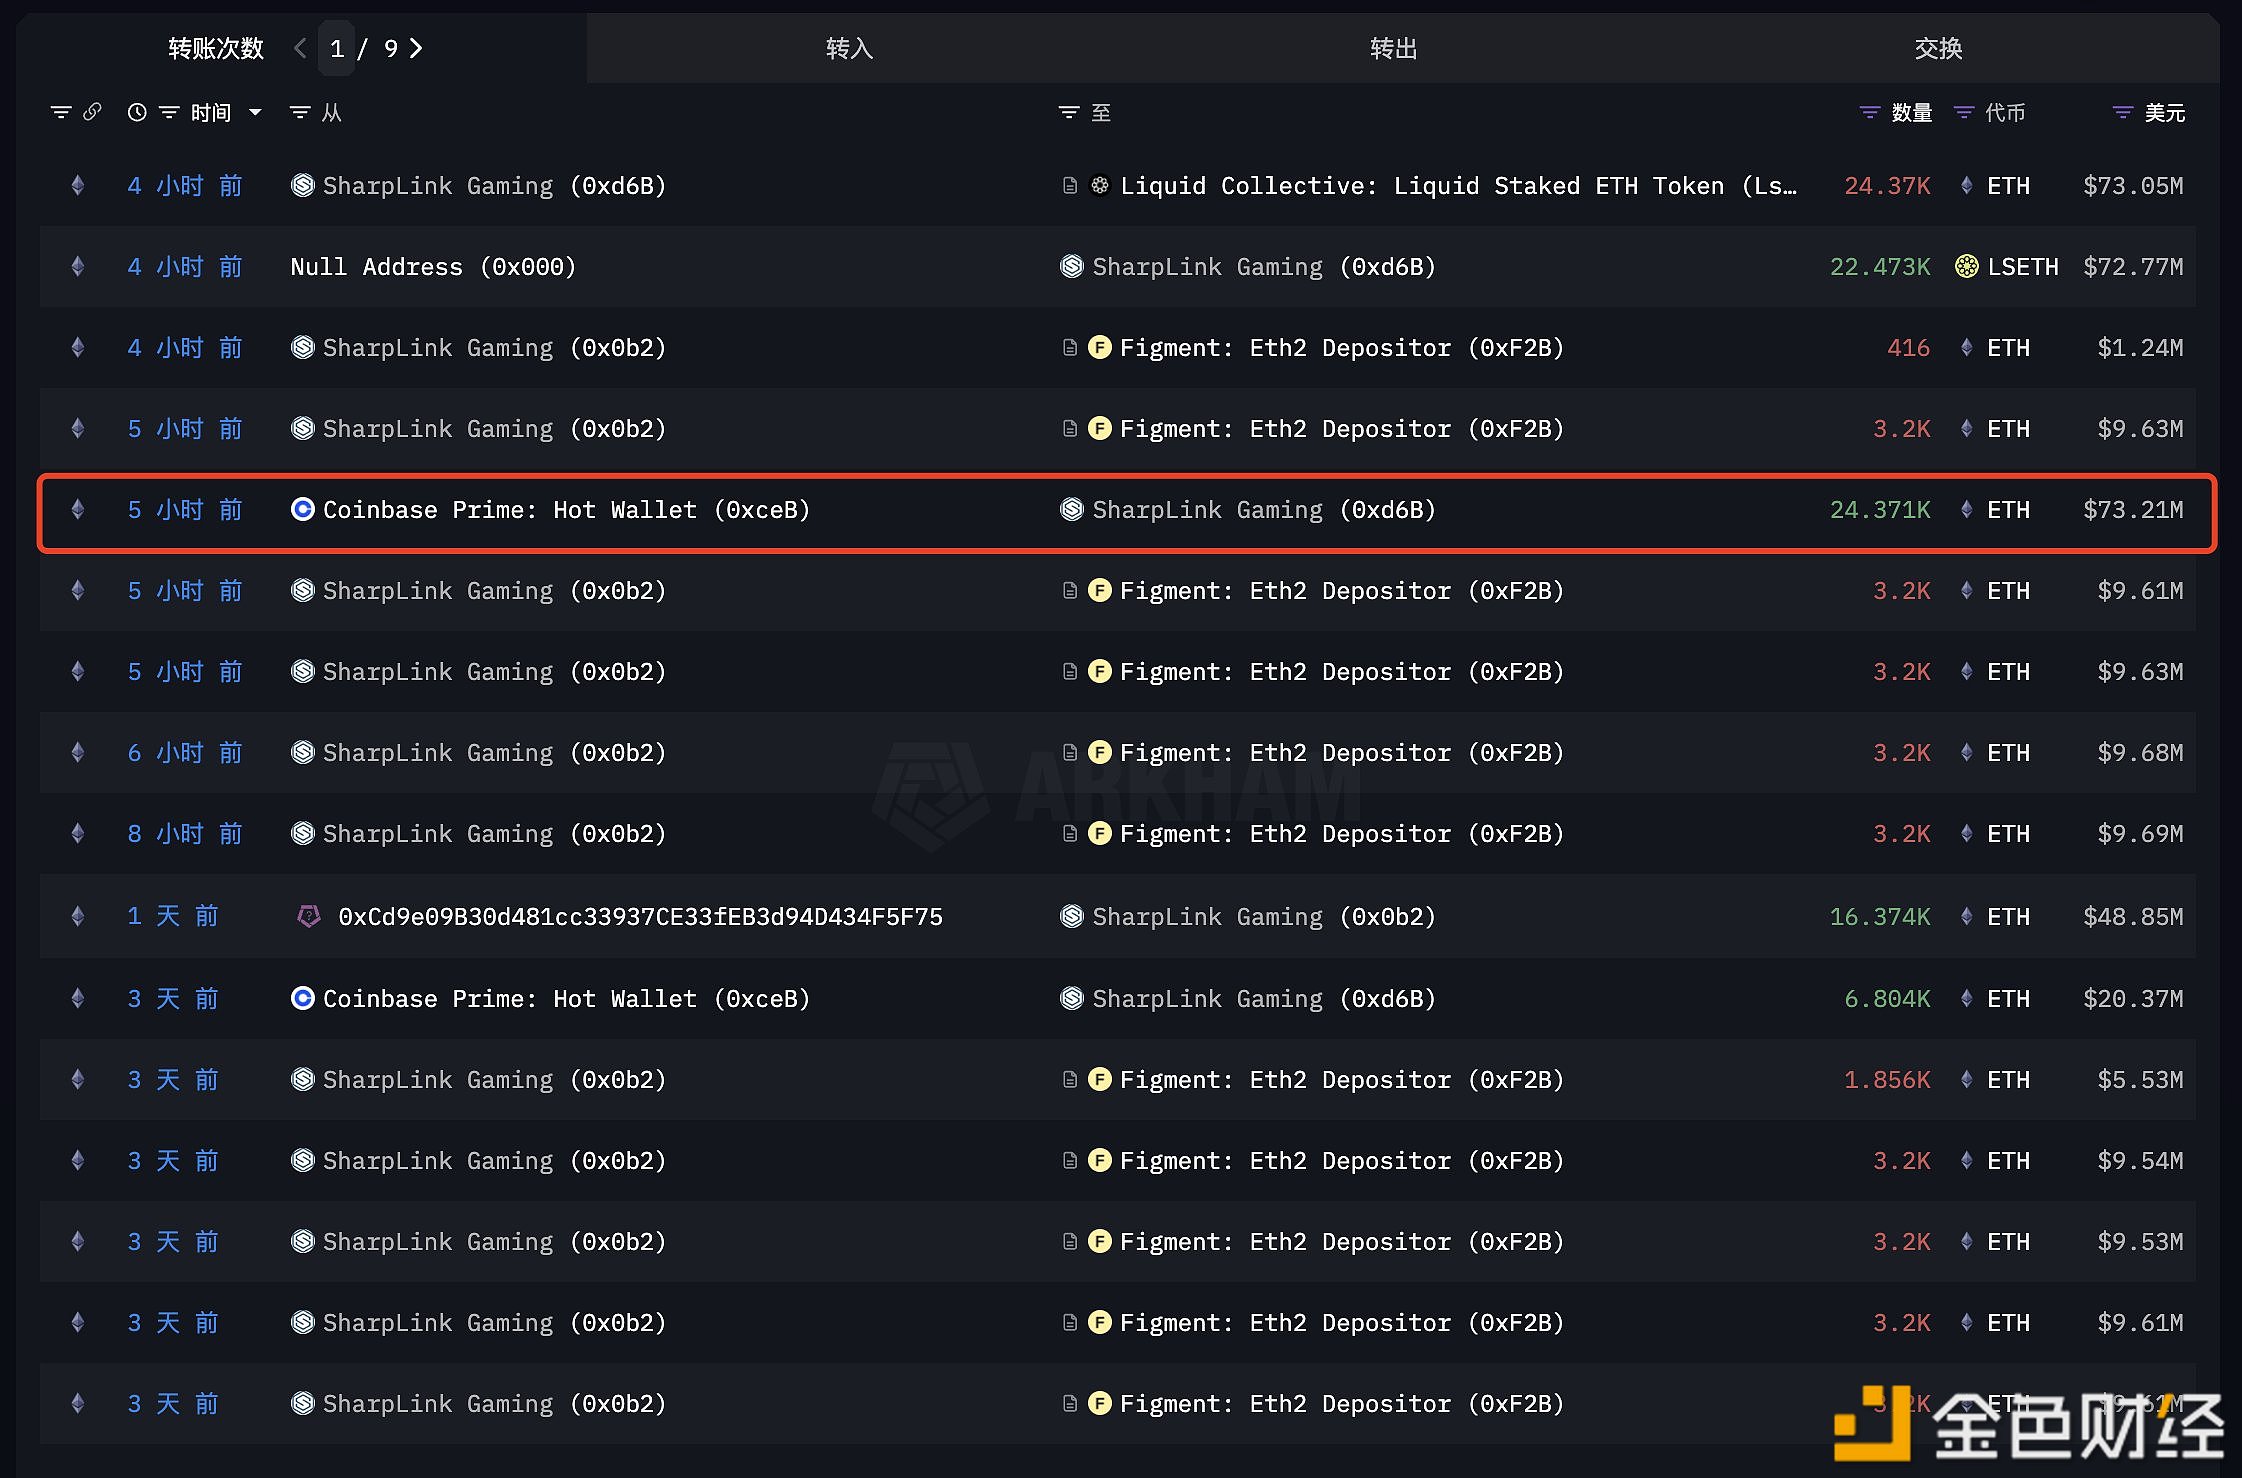Expand the 时间 sort dropdown arrow
Image resolution: width=2242 pixels, height=1478 pixels.
(x=255, y=113)
